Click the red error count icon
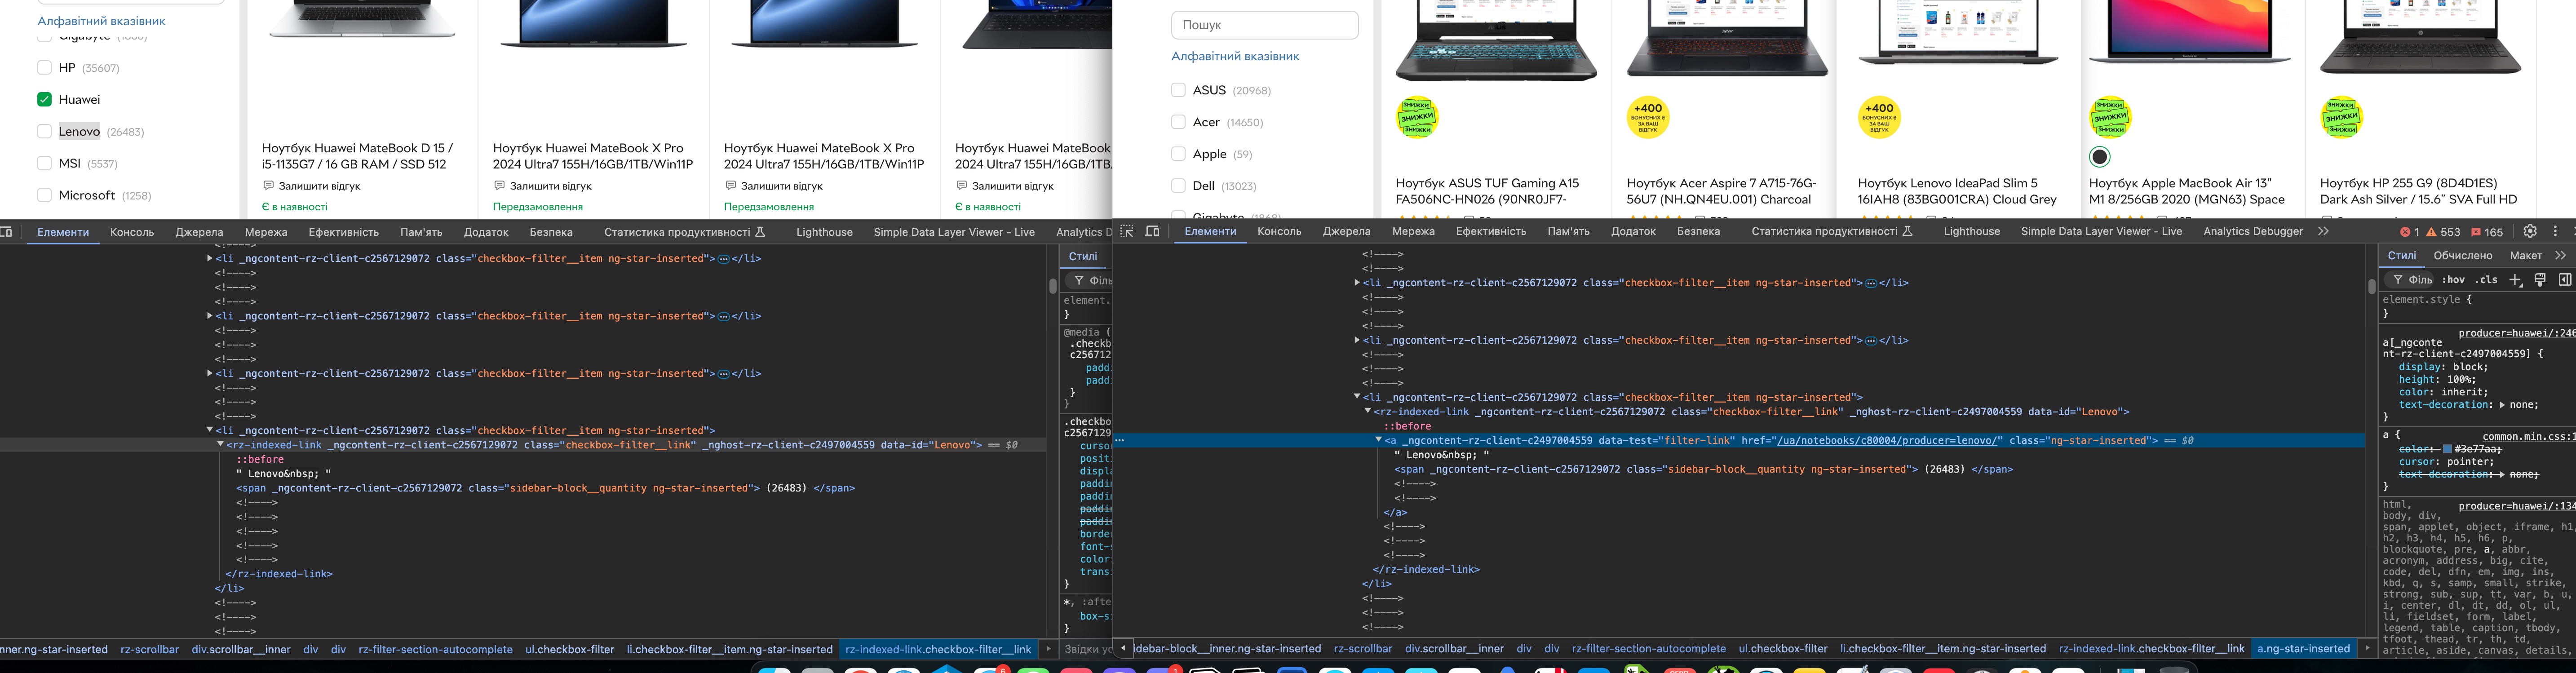Viewport: 2576px width, 673px height. pyautogui.click(x=2405, y=232)
